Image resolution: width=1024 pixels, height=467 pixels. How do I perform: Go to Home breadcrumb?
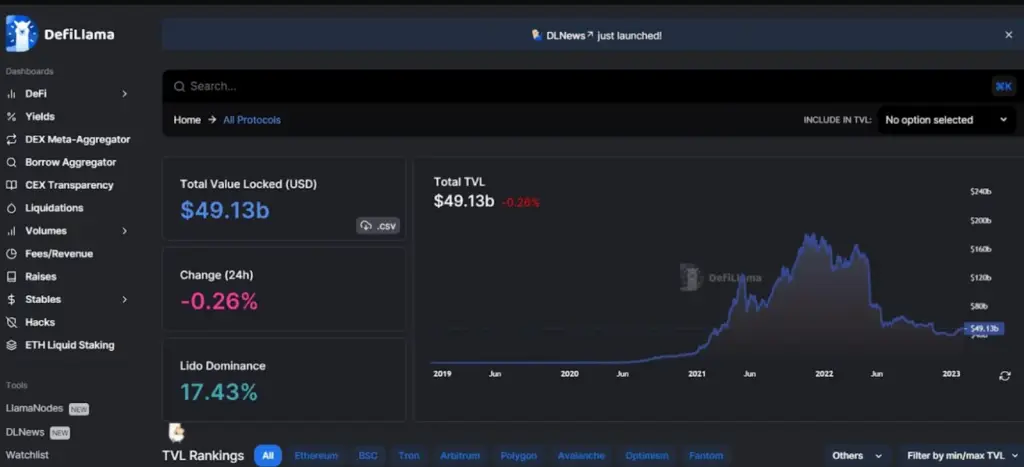[187, 120]
